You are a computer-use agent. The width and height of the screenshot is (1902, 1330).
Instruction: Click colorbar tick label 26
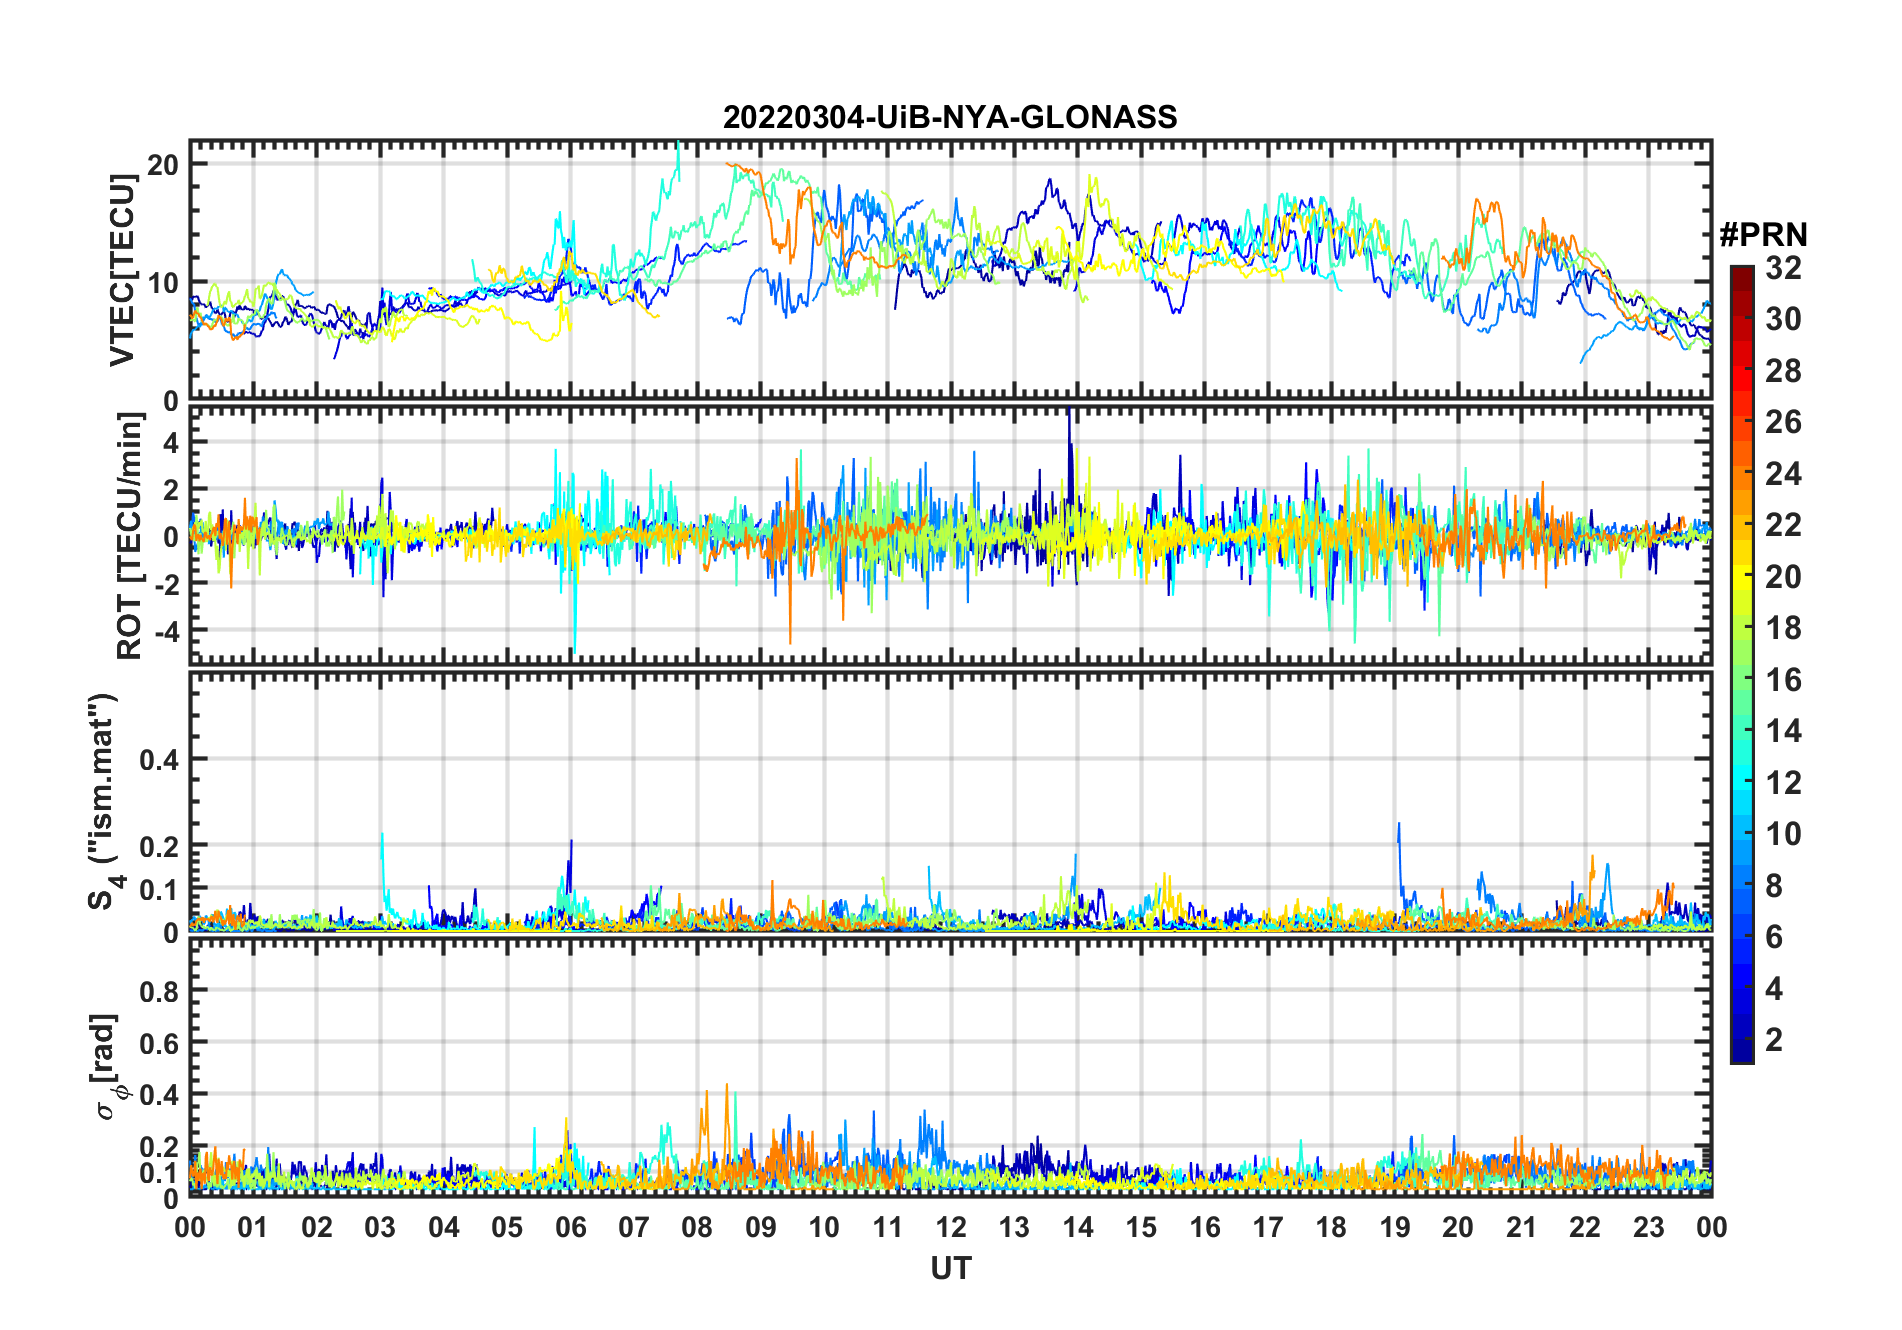(x=1783, y=422)
